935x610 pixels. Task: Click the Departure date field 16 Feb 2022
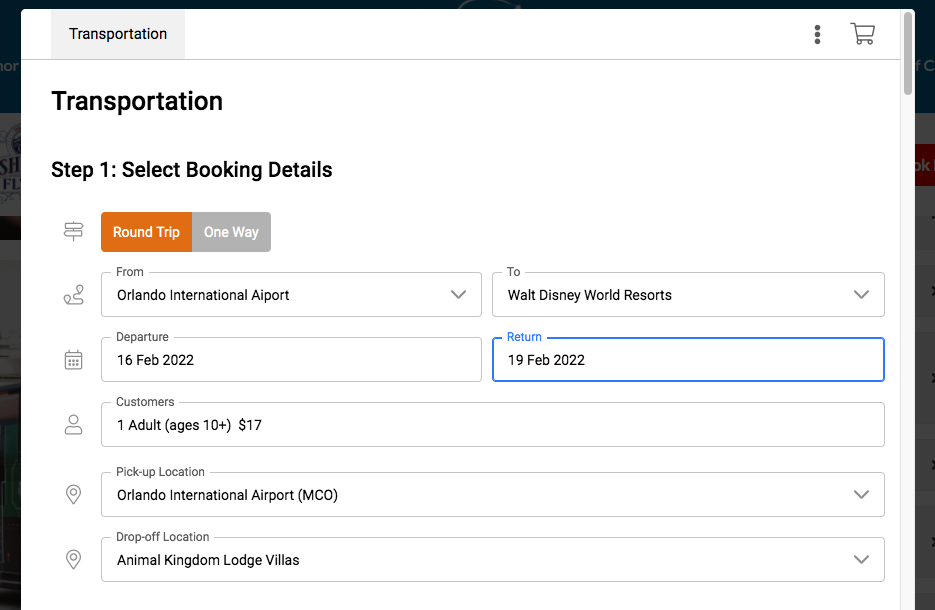click(290, 360)
